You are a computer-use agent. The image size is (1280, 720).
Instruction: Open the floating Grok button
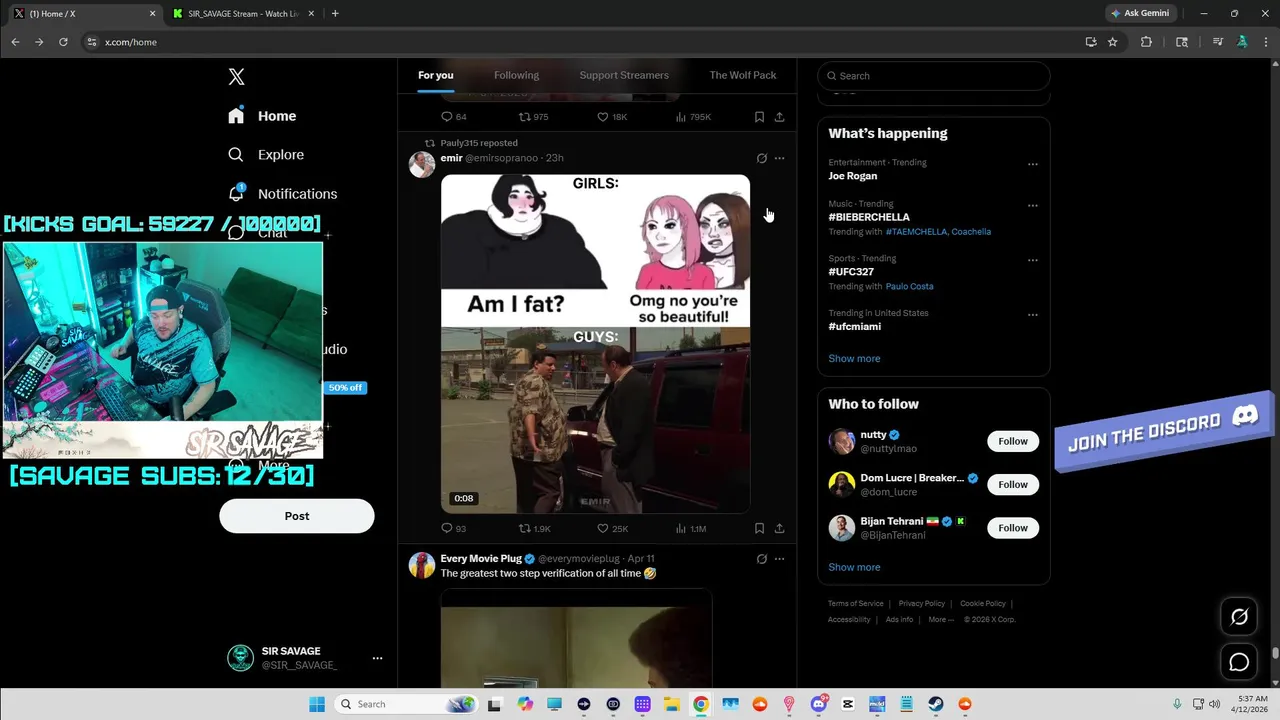pos(1239,617)
